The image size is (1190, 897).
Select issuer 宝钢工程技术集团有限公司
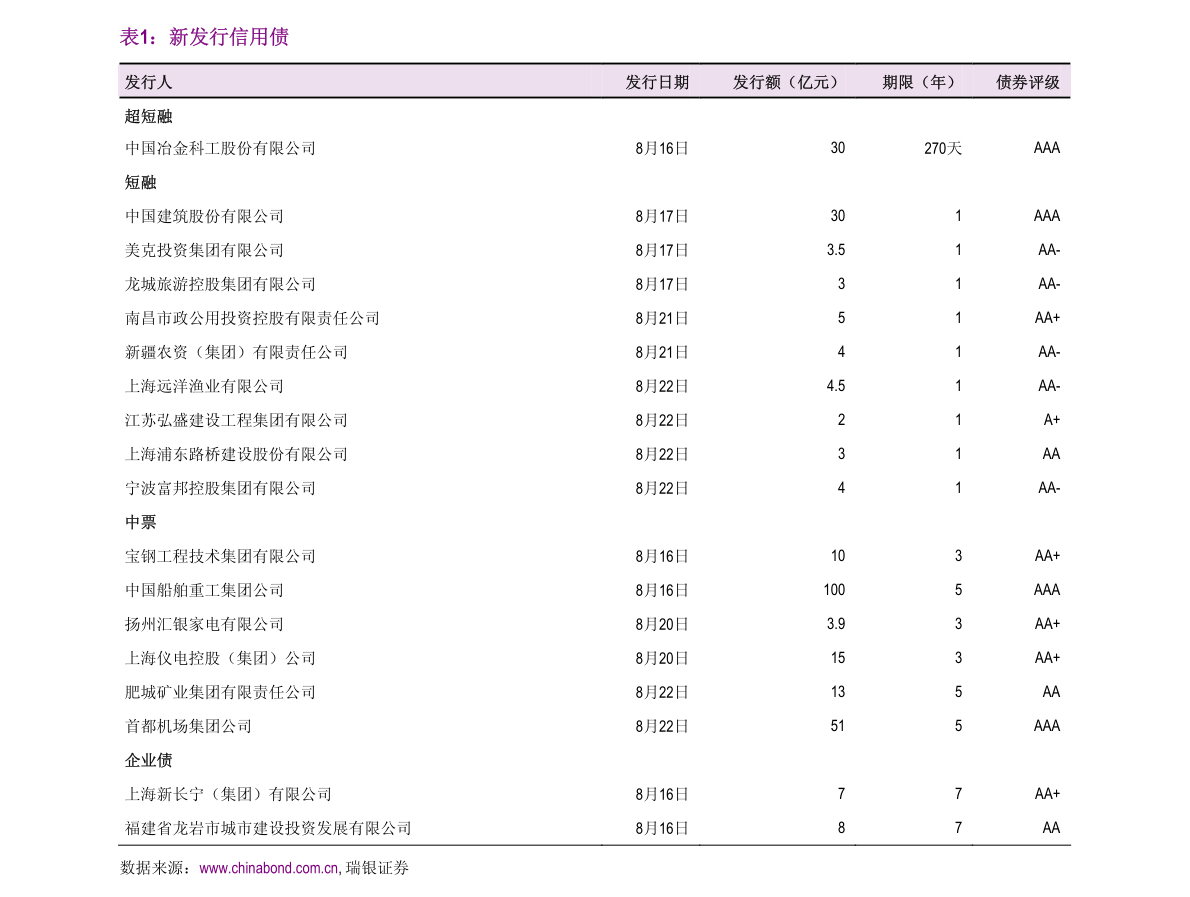pos(220,556)
